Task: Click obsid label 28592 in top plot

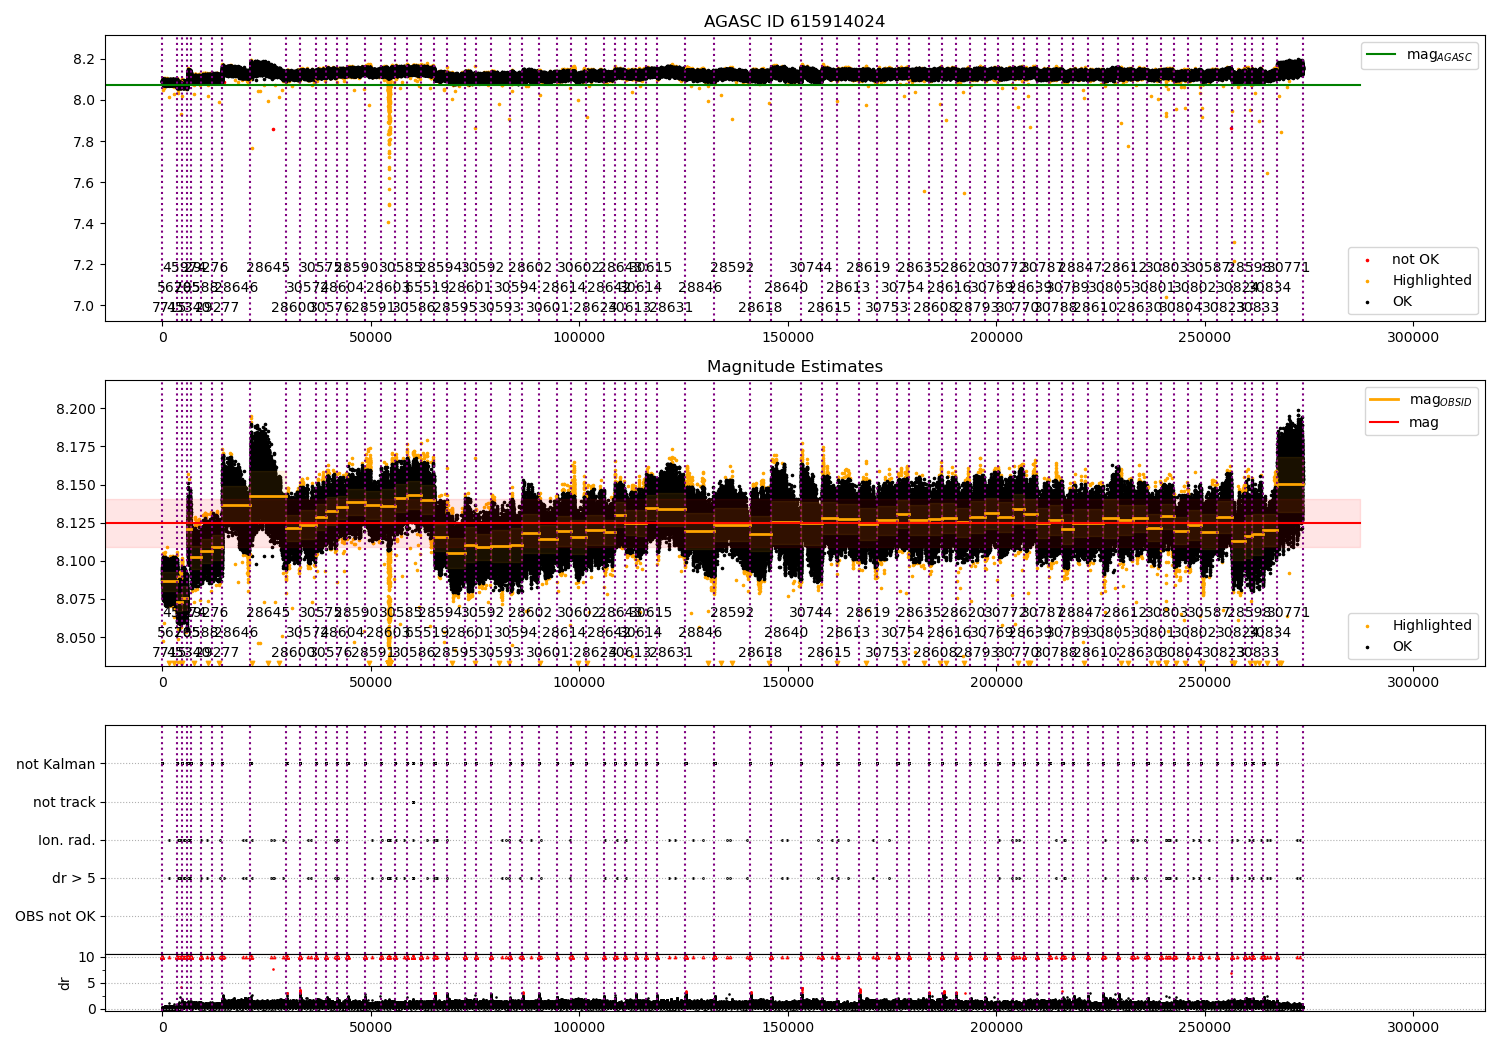Action: (x=732, y=268)
